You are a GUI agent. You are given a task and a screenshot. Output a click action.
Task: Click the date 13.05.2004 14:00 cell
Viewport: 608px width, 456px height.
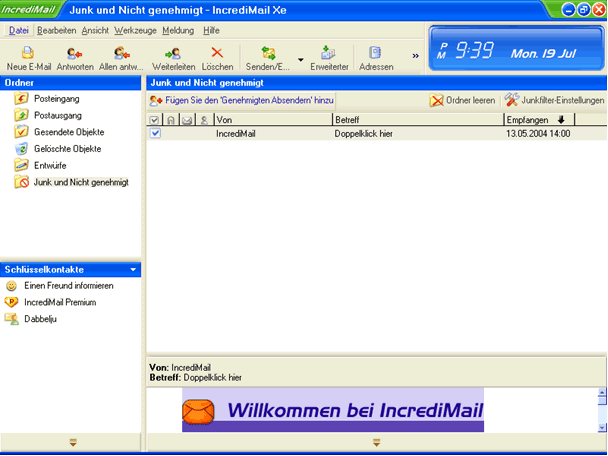538,134
